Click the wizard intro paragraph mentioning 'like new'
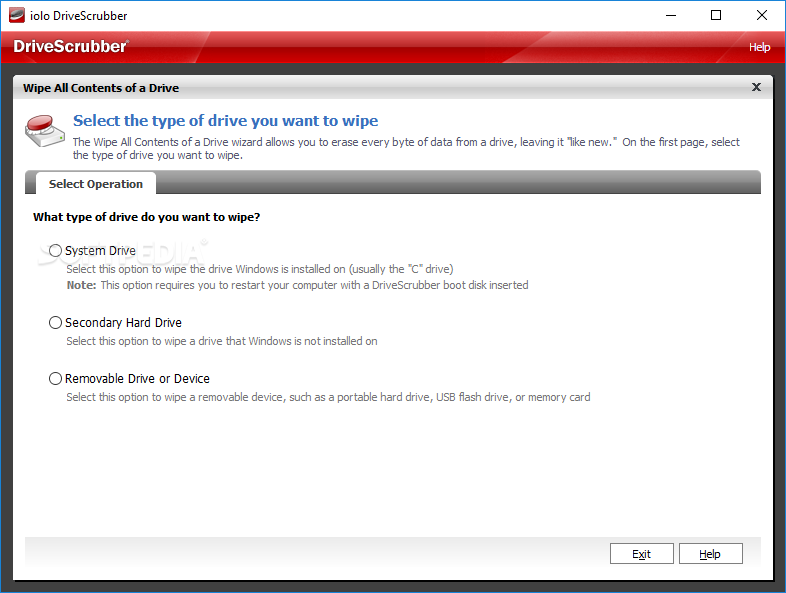The width and height of the screenshot is (786, 593). click(406, 148)
